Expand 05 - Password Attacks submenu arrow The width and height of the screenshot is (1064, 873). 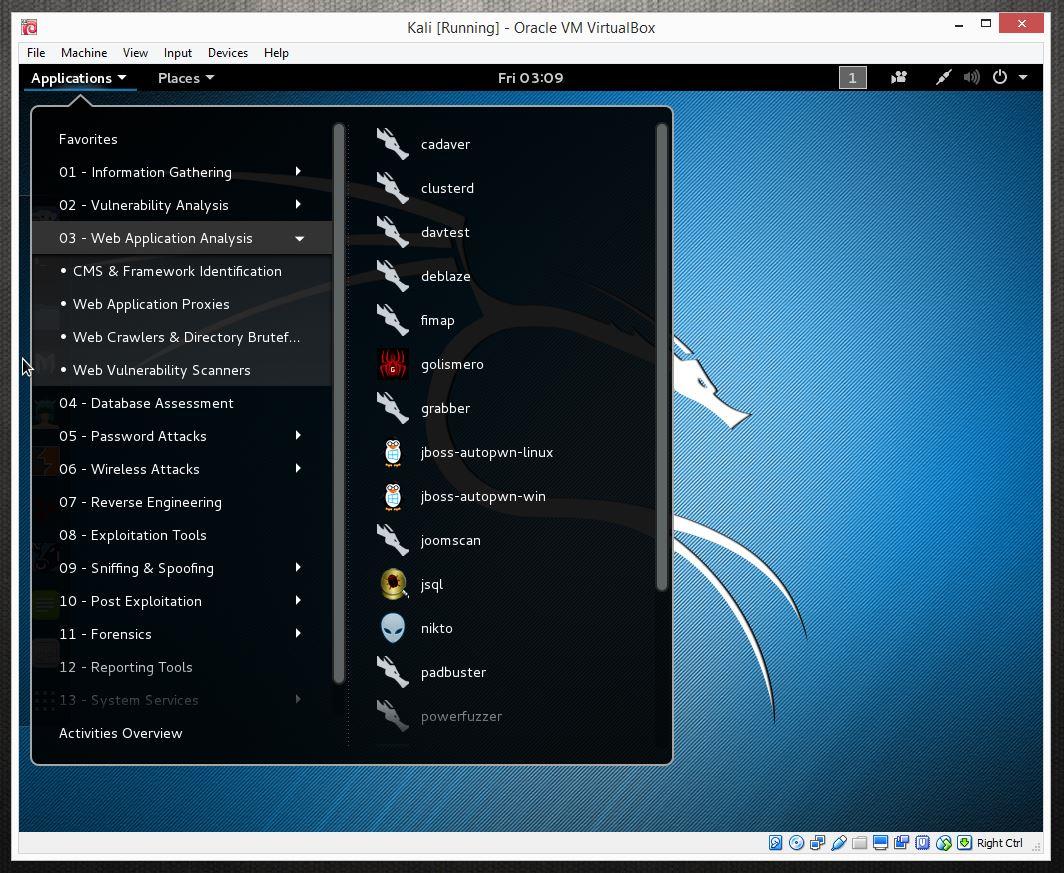(x=298, y=435)
